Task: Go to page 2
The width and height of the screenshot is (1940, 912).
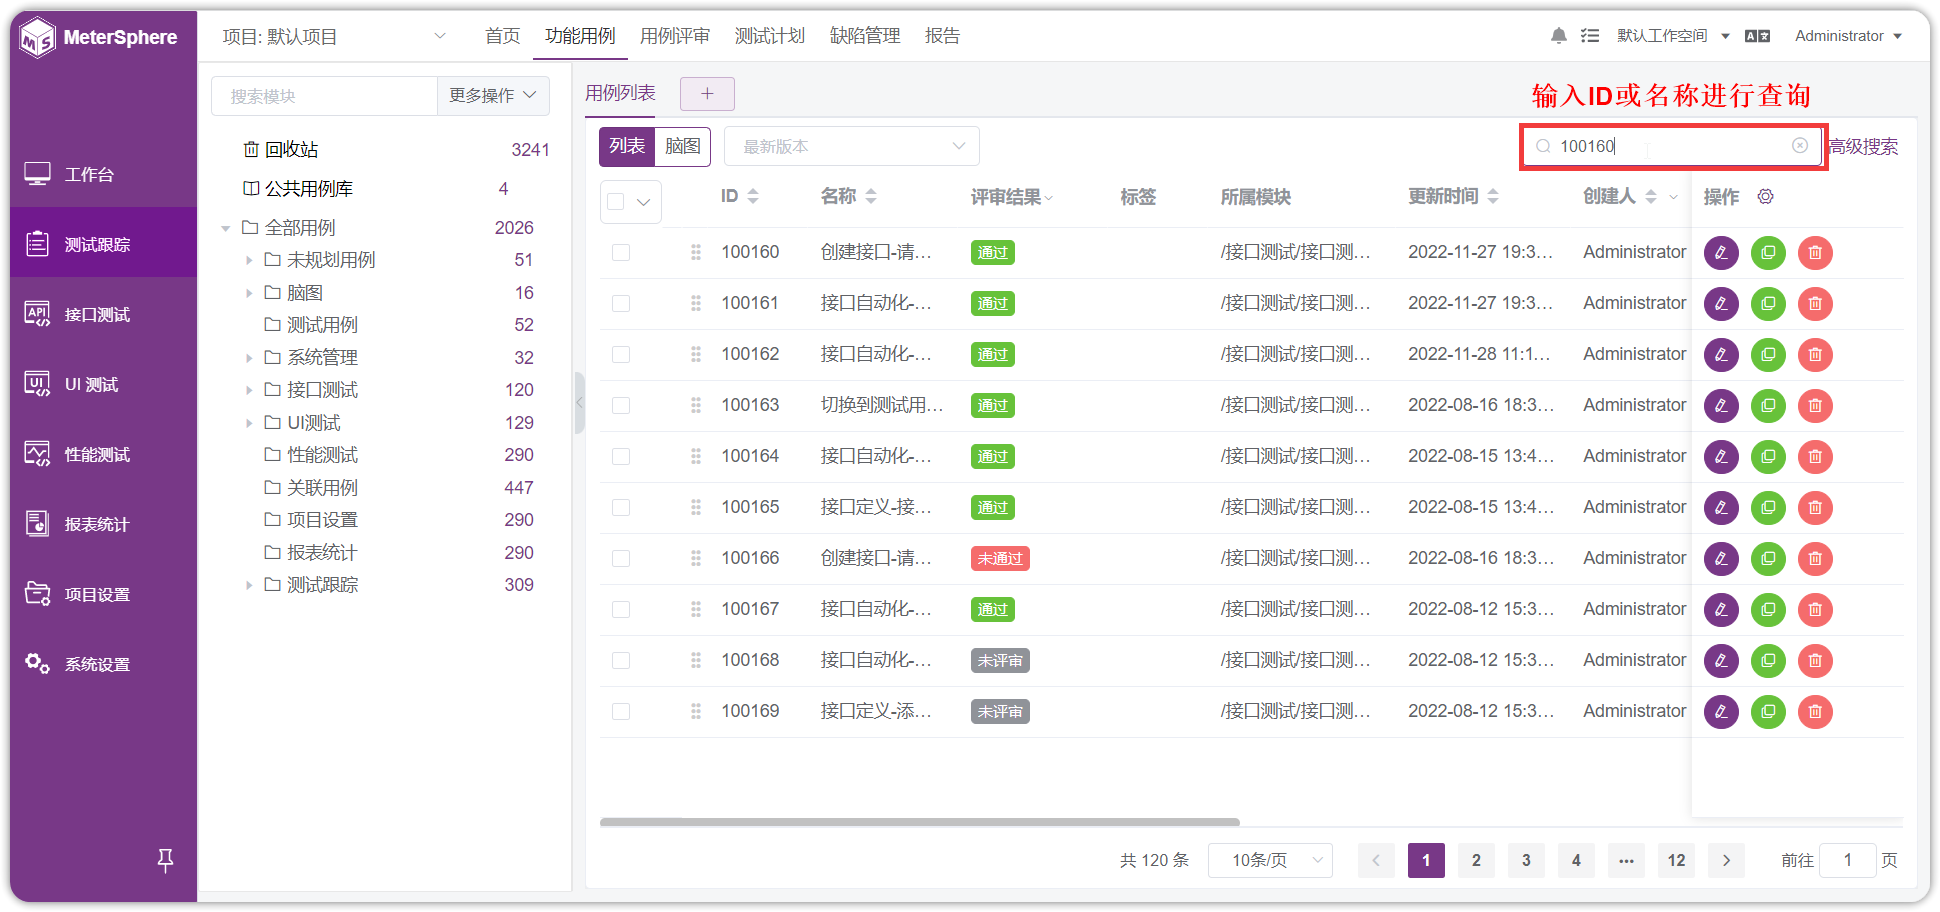Action: click(1476, 860)
